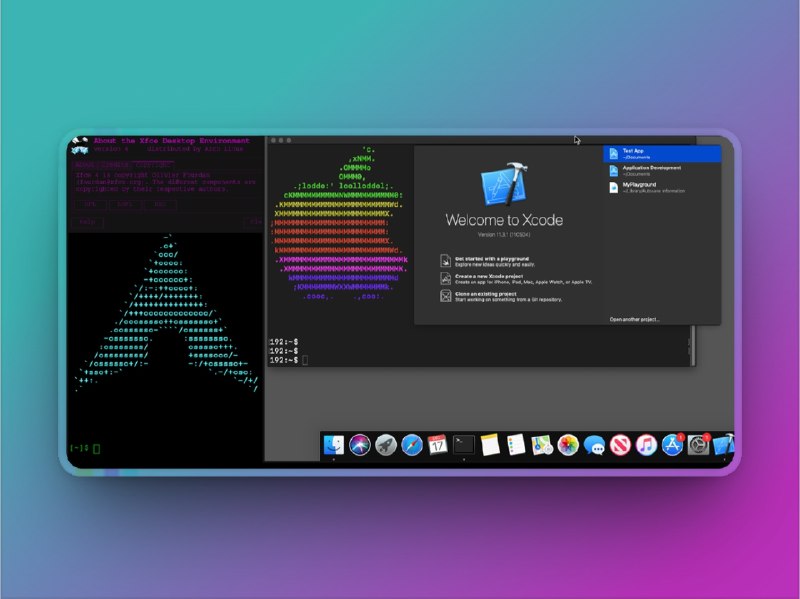The width and height of the screenshot is (800, 599).
Task: Open the App Store from the Dock
Action: tap(671, 446)
